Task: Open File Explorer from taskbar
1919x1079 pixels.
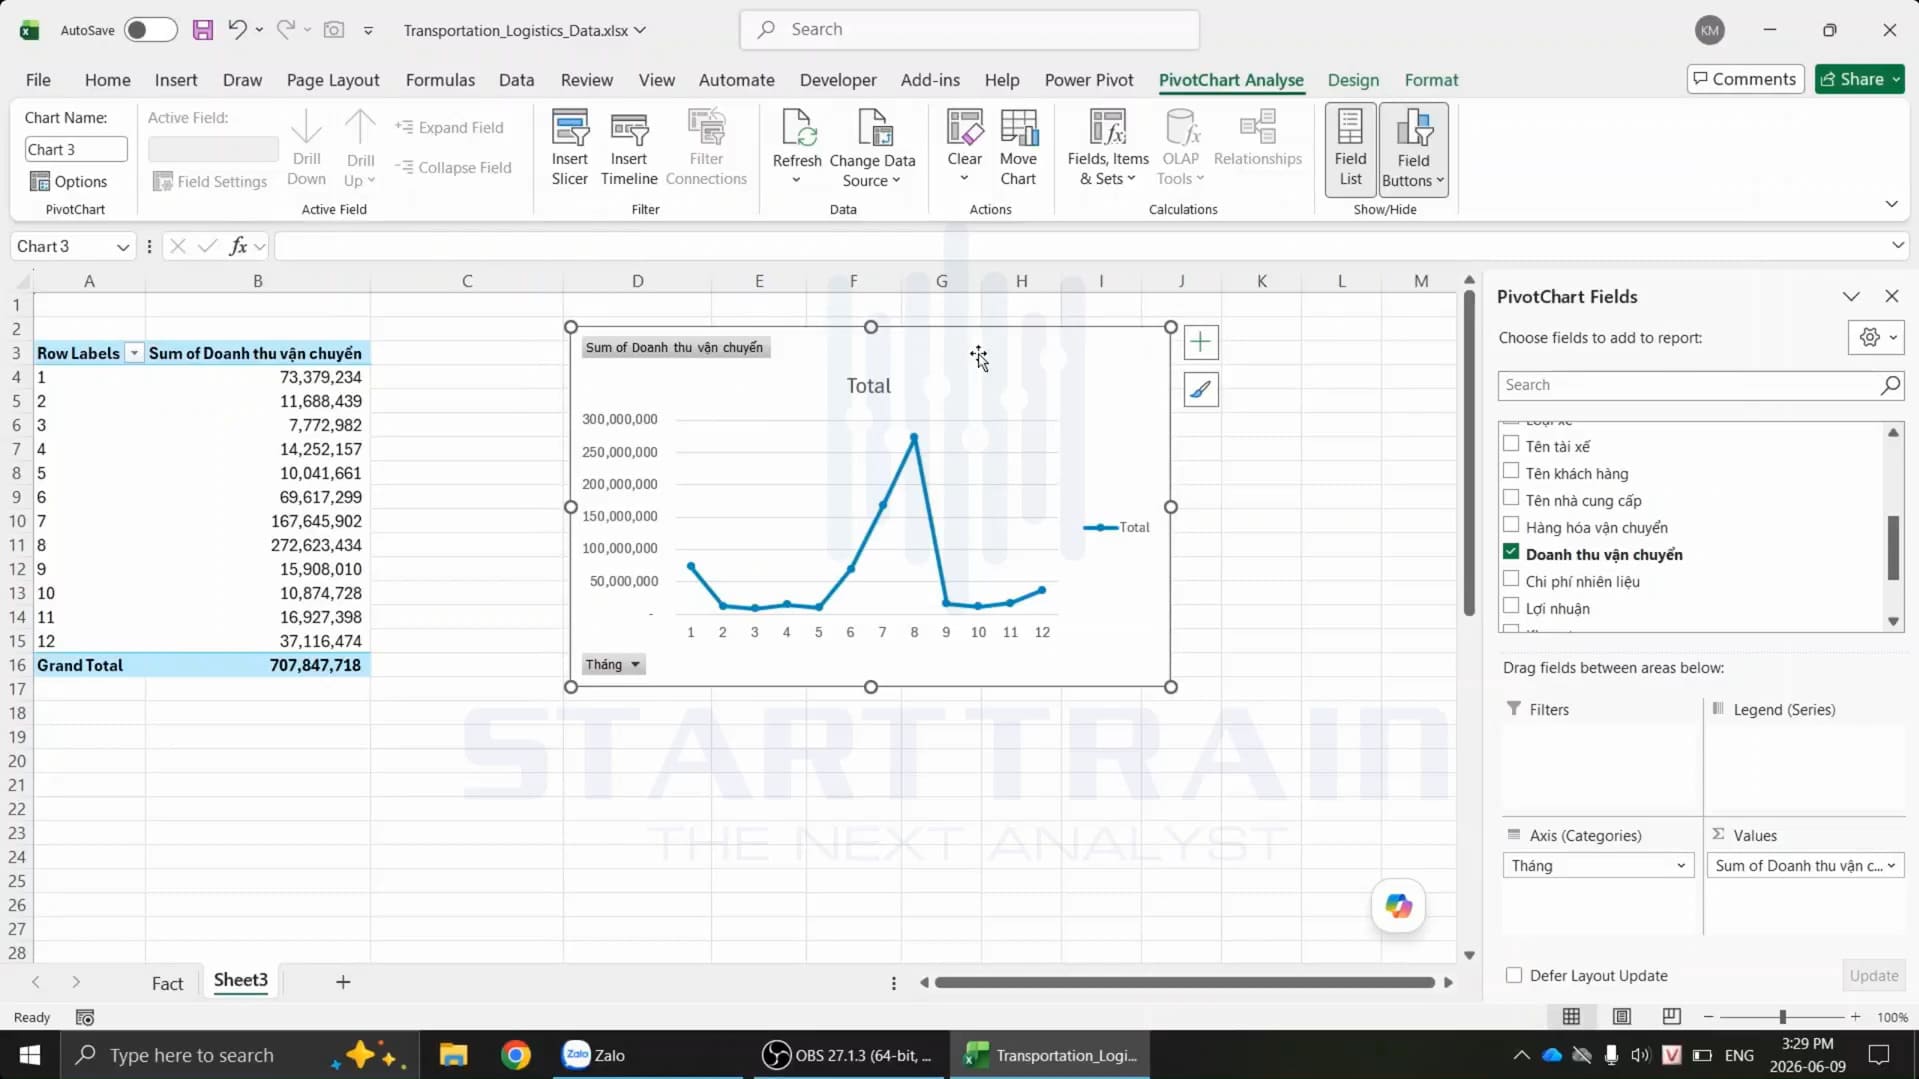Action: (453, 1055)
